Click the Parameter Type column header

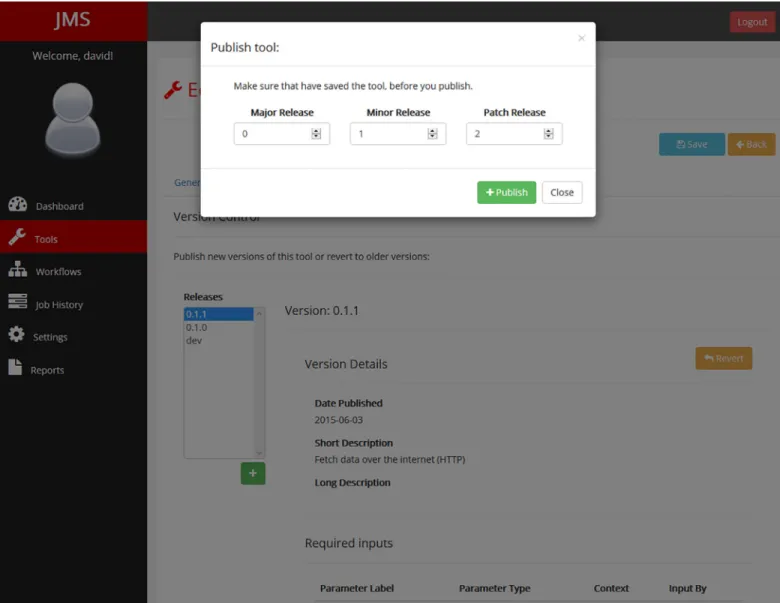(494, 588)
